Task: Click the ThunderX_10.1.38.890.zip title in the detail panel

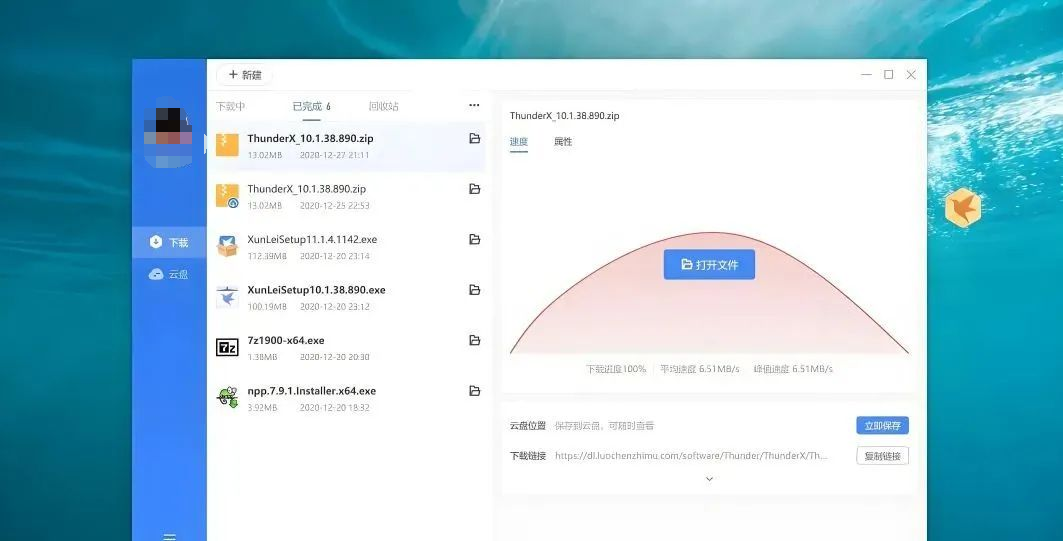Action: [565, 116]
